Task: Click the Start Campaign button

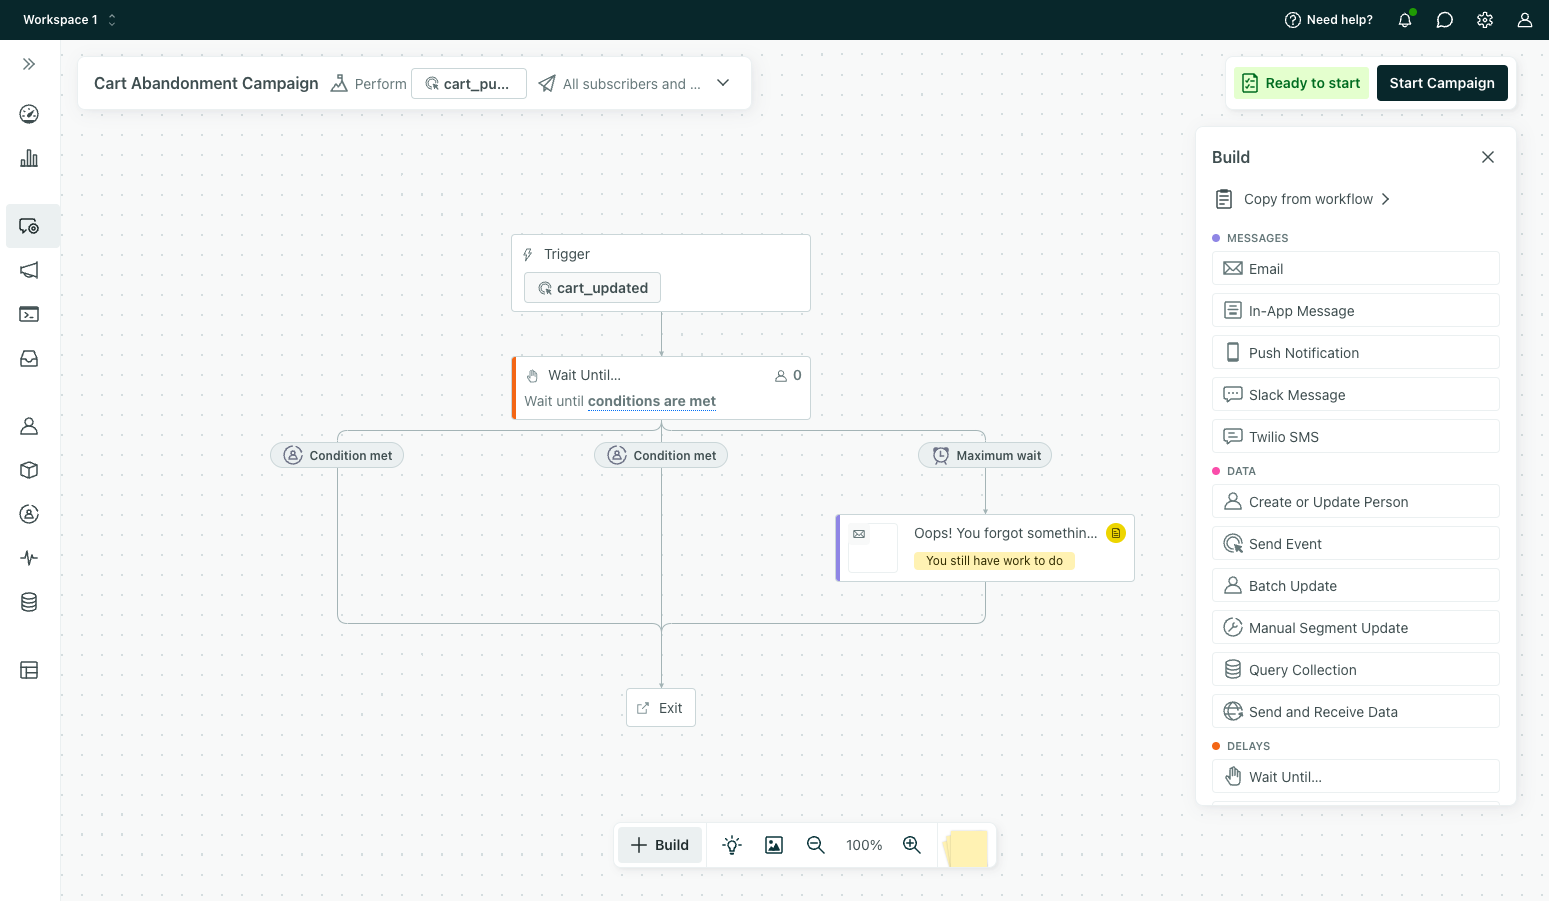Action: 1442,83
